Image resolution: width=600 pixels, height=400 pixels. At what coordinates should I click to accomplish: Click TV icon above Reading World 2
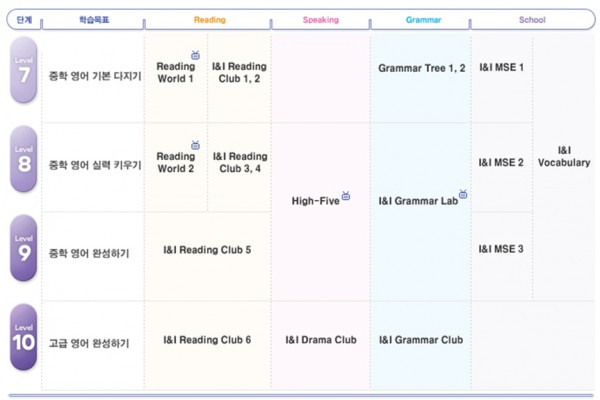point(196,145)
